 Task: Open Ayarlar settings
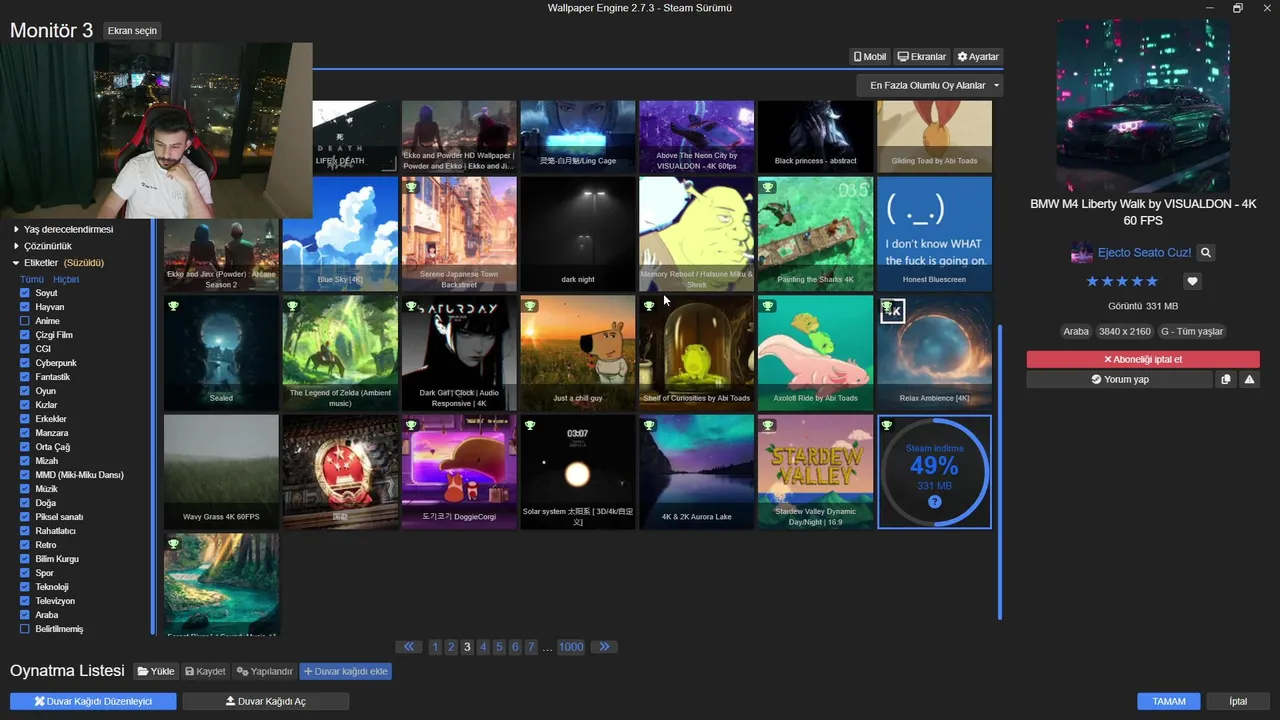tap(978, 57)
